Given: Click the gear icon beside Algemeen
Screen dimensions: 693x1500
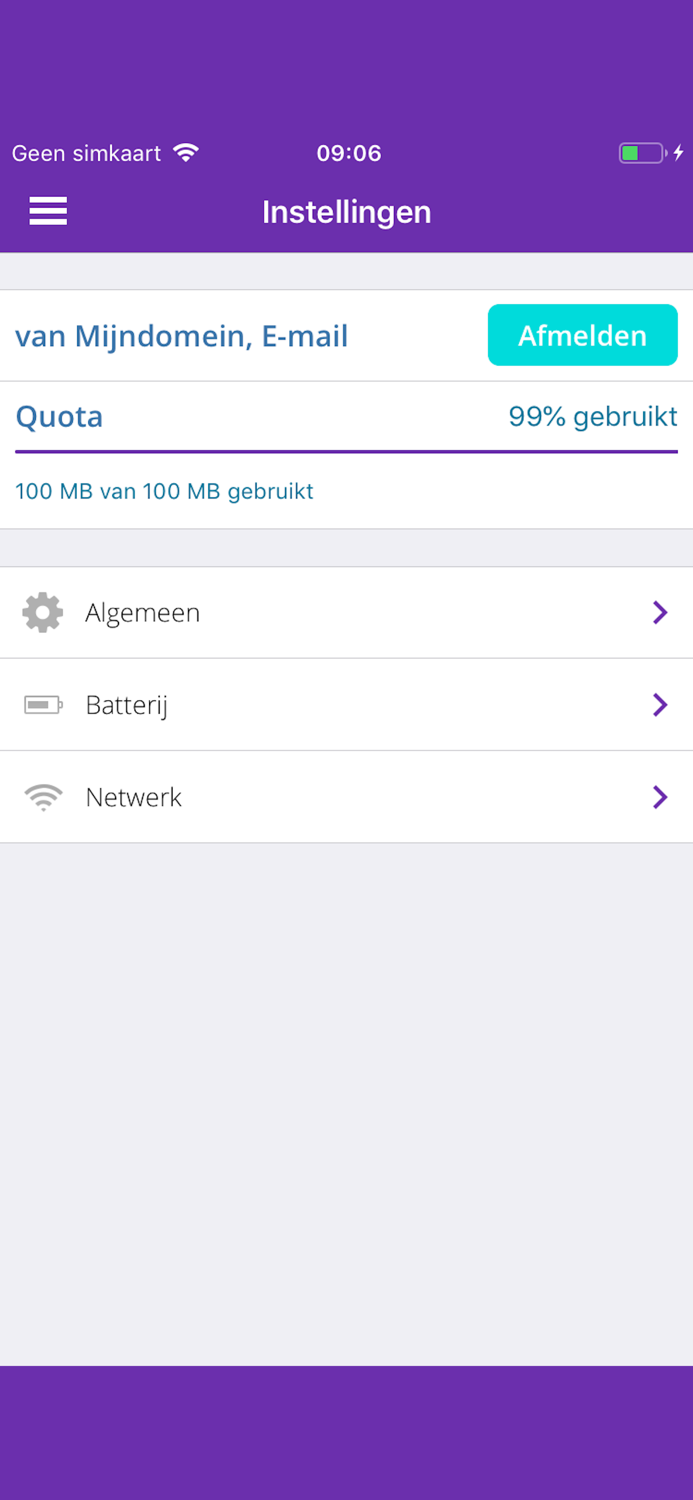Looking at the screenshot, I should click(x=43, y=613).
